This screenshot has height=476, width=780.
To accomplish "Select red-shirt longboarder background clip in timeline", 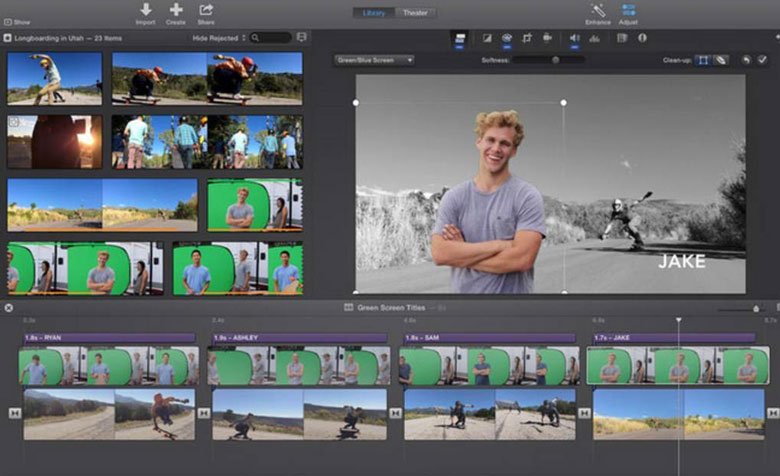I will click(x=109, y=414).
